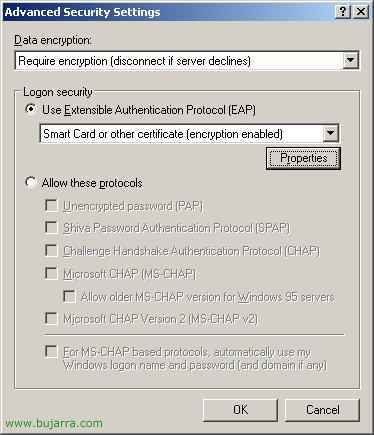Click Cancel to discard changes
The image size is (374, 435).
point(322,410)
